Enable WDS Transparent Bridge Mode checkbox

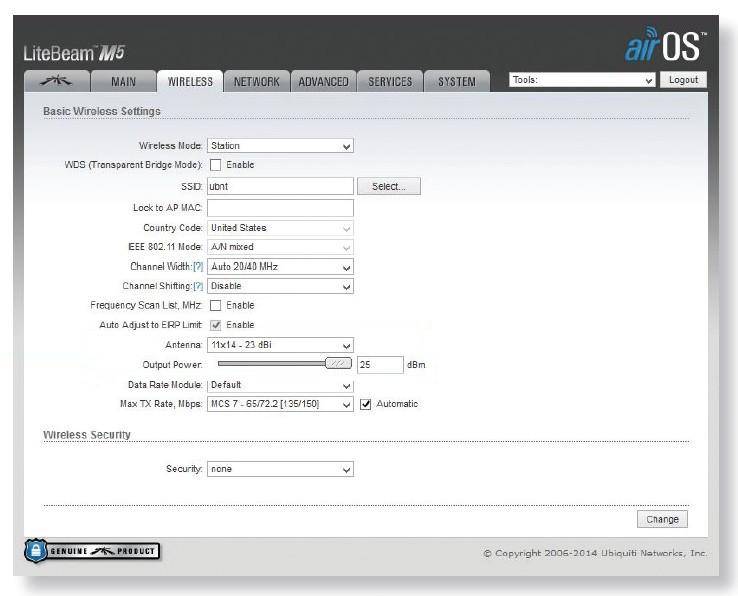[x=215, y=165]
